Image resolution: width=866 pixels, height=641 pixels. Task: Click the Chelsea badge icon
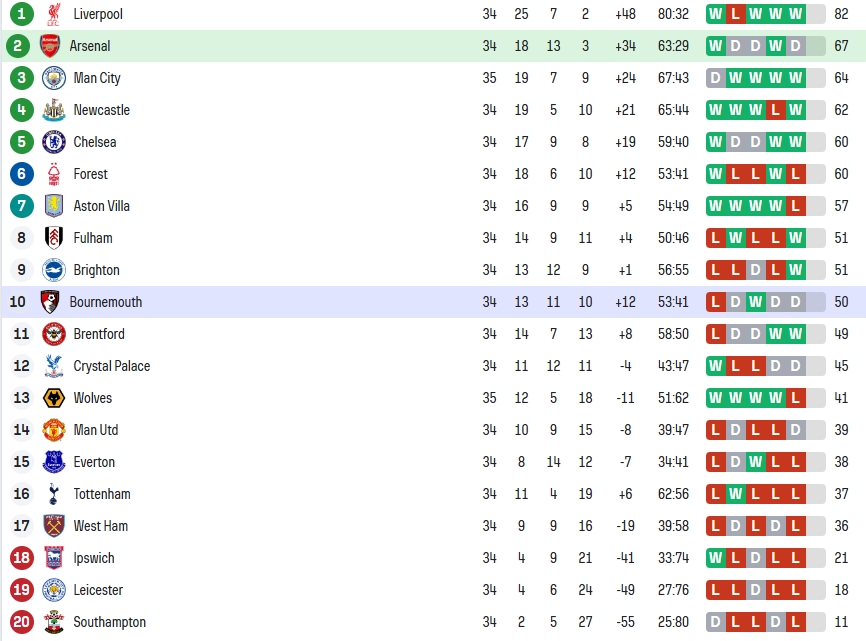(x=54, y=142)
